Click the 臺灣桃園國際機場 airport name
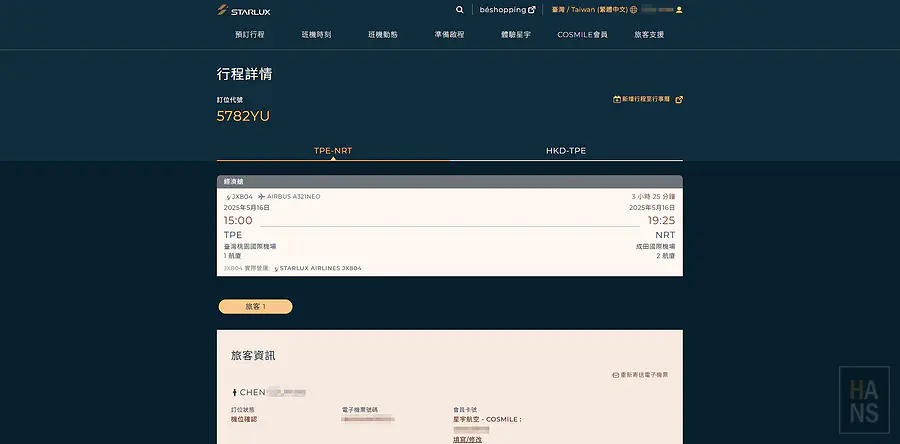 click(x=250, y=246)
